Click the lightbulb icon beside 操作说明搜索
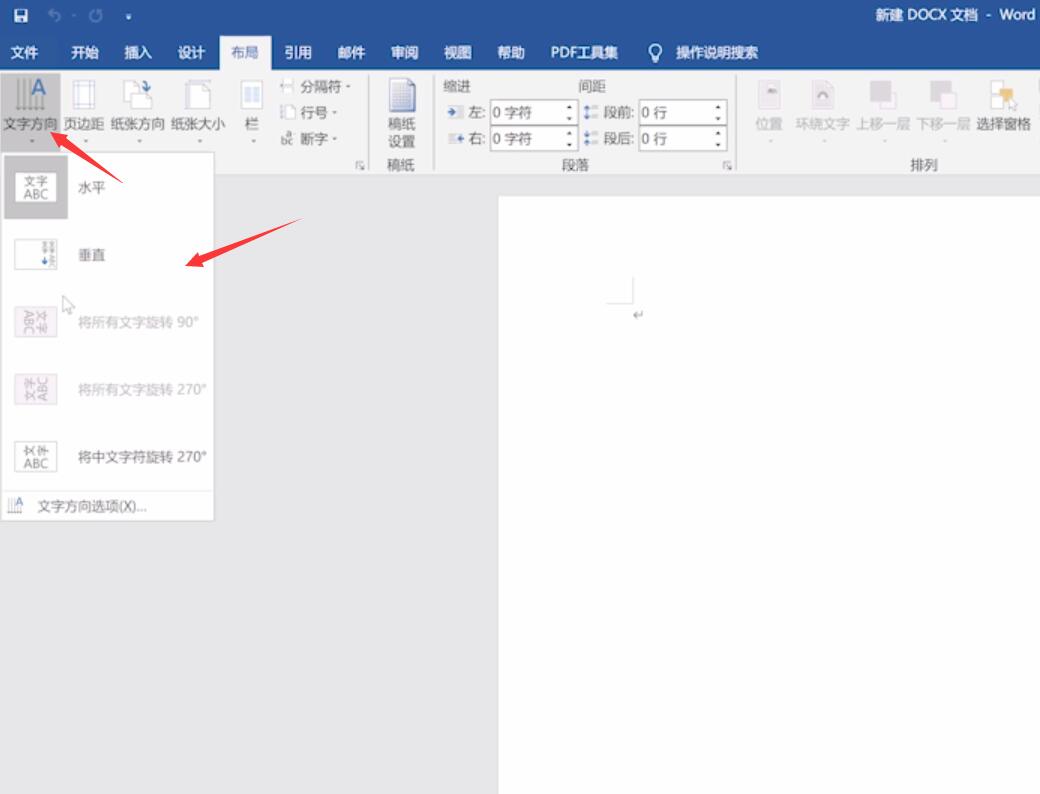Viewport: 1040px width, 794px height. (655, 52)
